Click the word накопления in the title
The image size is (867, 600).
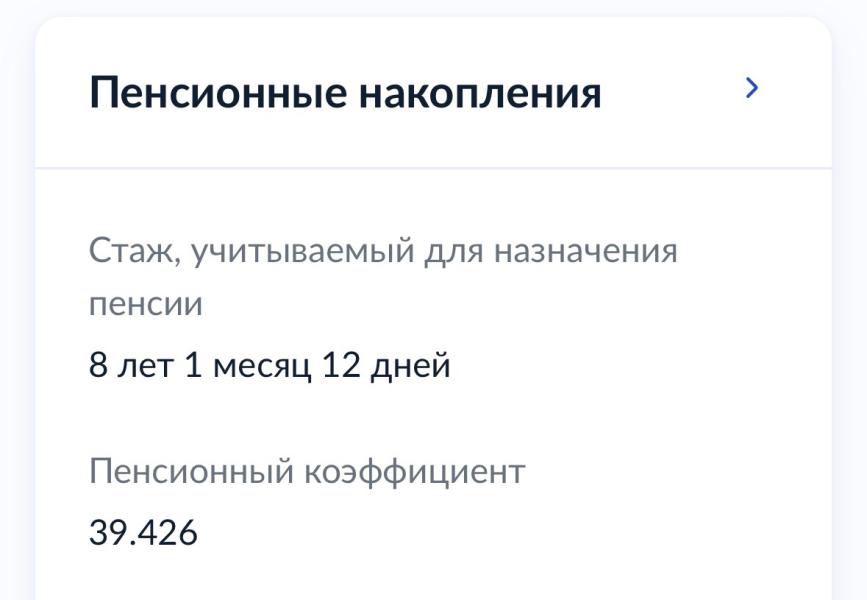coord(480,93)
